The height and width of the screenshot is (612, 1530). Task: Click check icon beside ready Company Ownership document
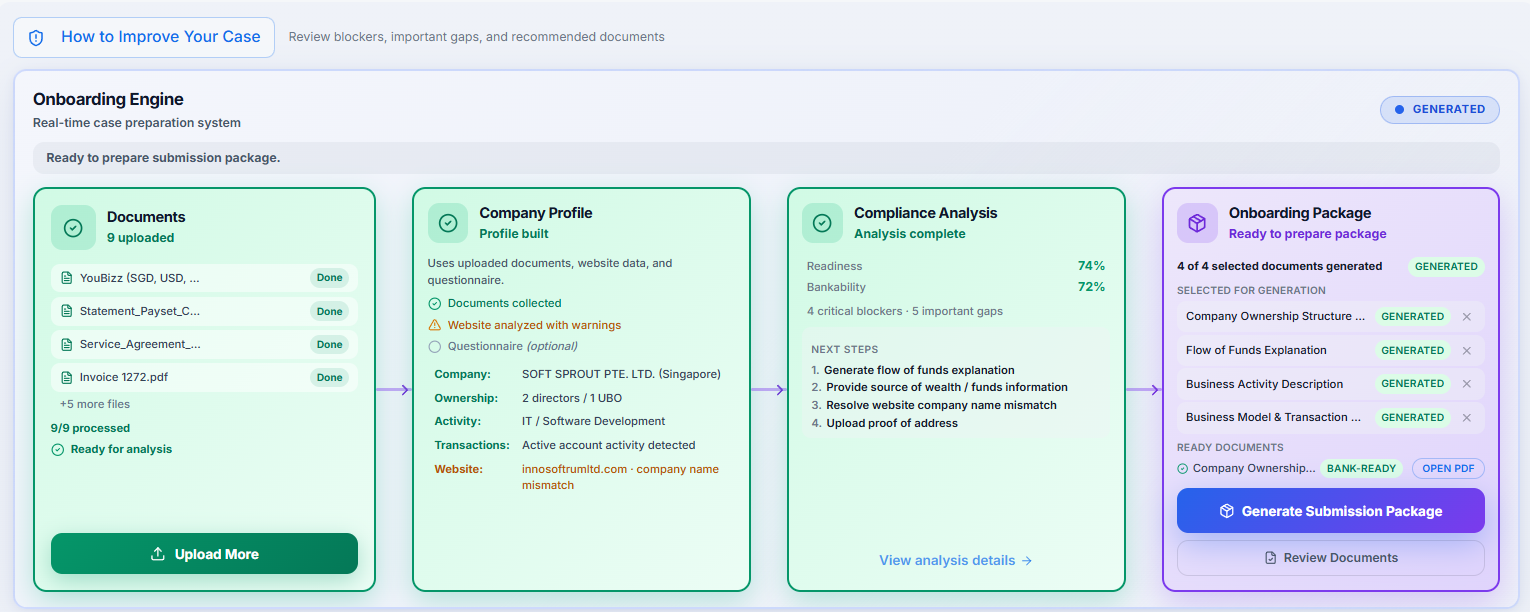[x=1183, y=468]
